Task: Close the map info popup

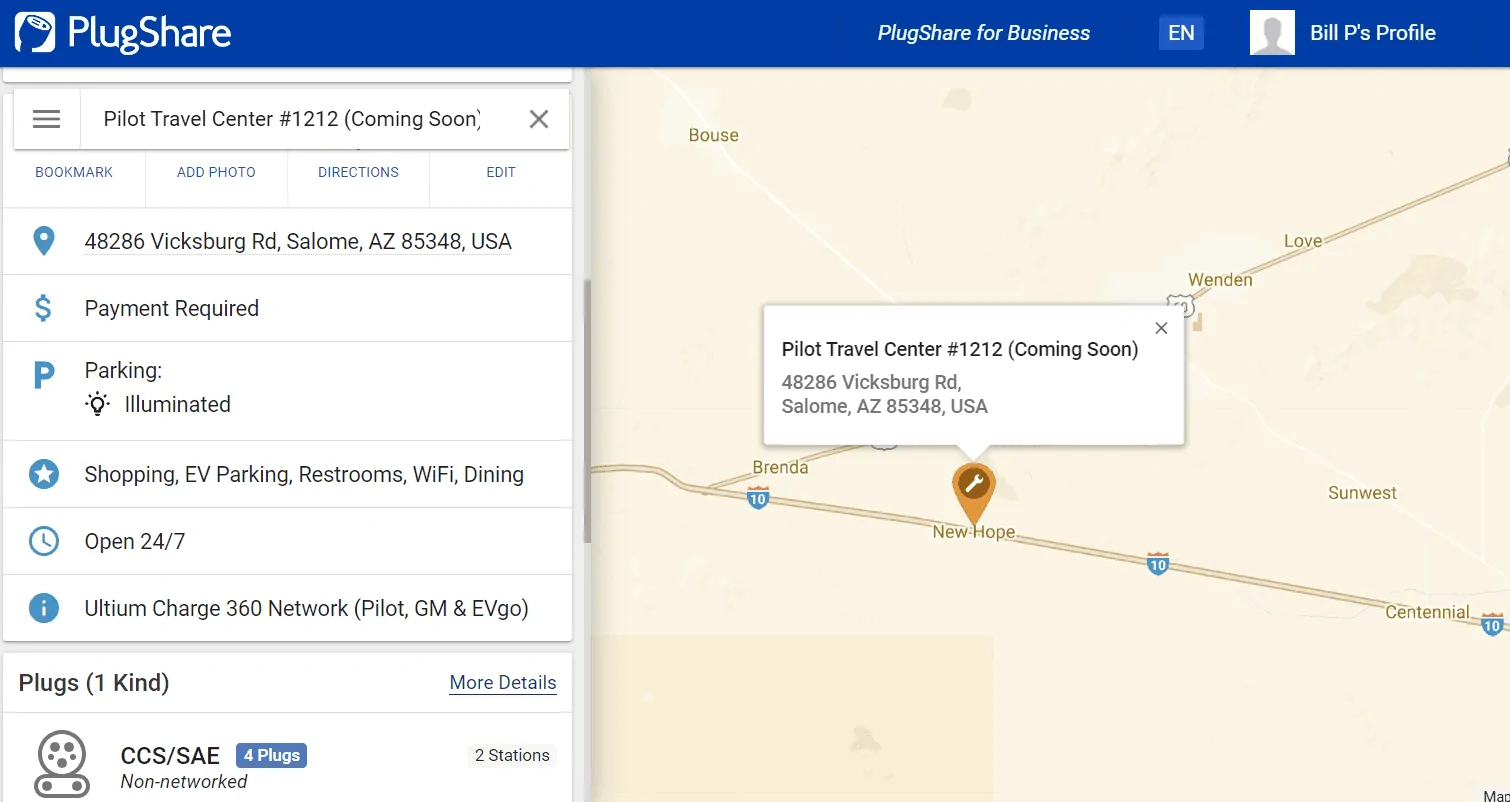Action: click(x=1161, y=328)
